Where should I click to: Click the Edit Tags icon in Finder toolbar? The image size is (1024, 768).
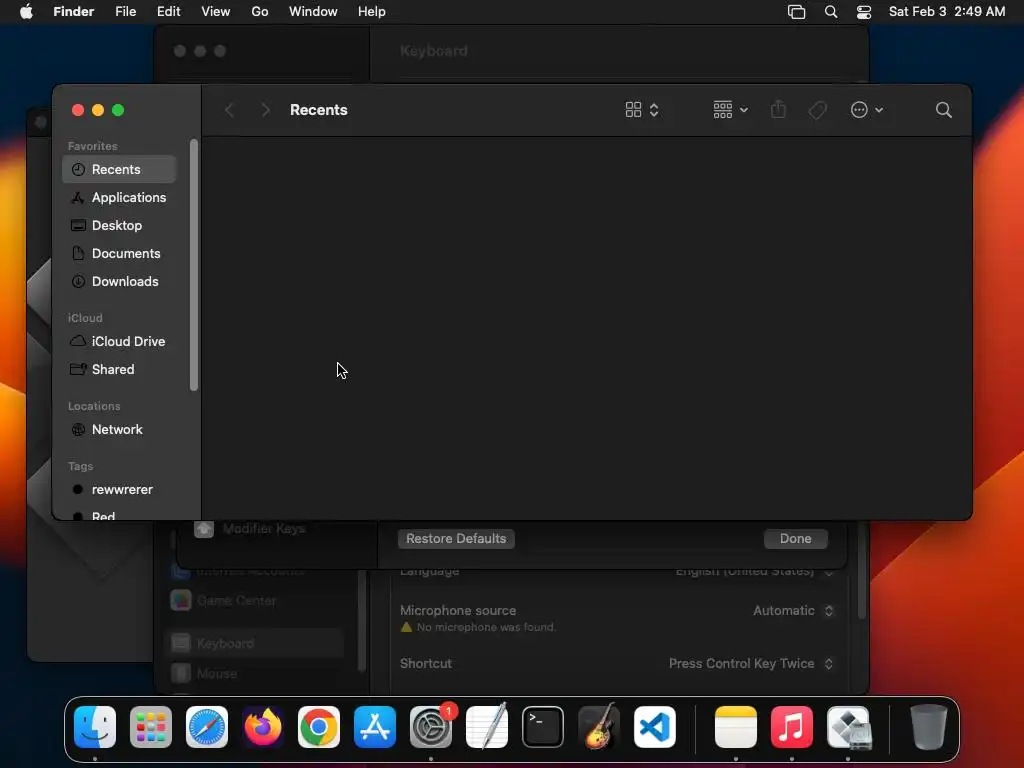click(x=817, y=110)
